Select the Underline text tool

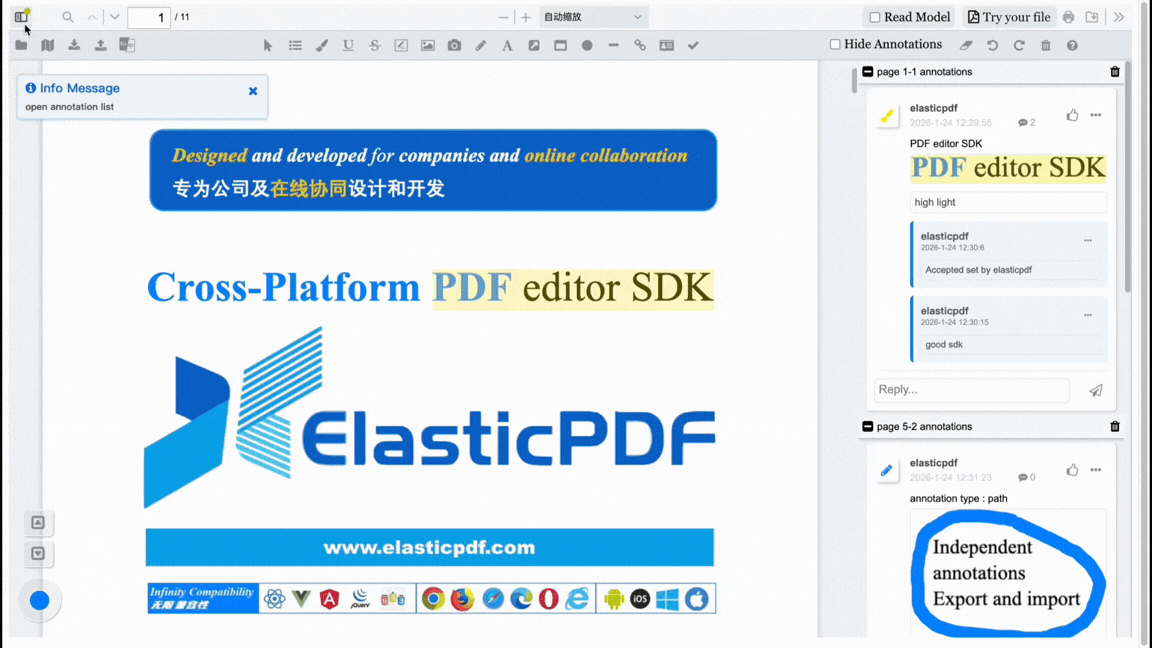[x=347, y=45]
